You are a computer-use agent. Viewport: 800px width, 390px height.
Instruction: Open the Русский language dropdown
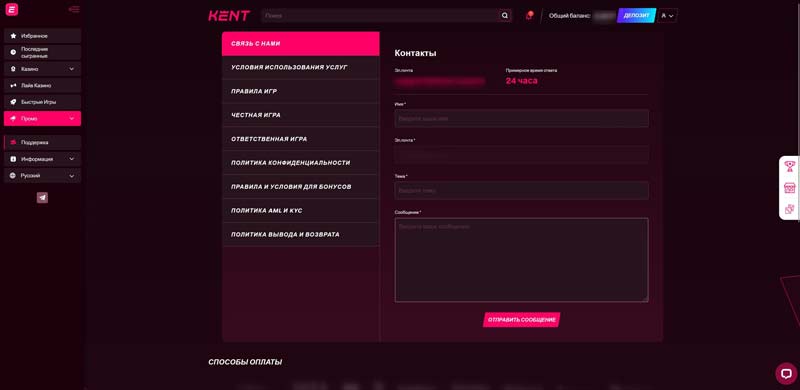(42, 176)
